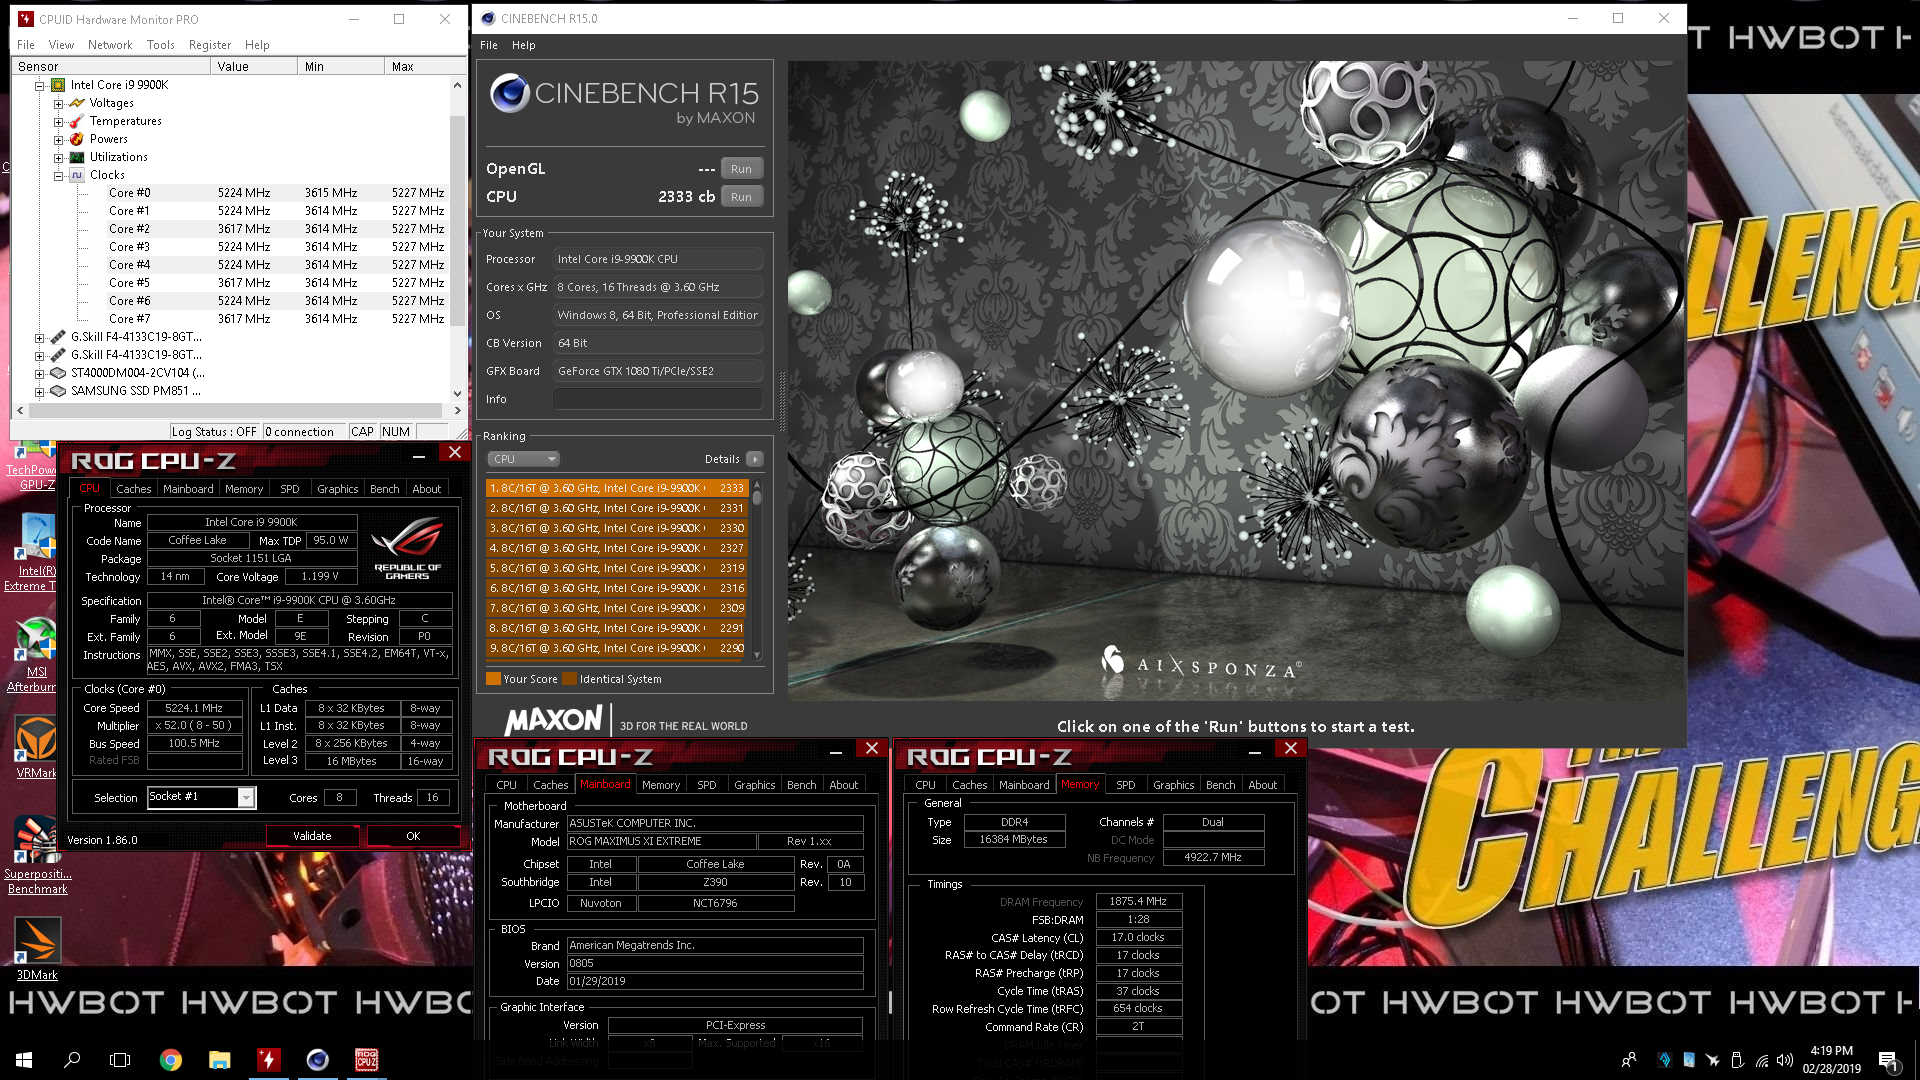Image resolution: width=1920 pixels, height=1080 pixels.
Task: Open Intel Extreme Tuning desktop shortcut
Action: pyautogui.click(x=35, y=552)
